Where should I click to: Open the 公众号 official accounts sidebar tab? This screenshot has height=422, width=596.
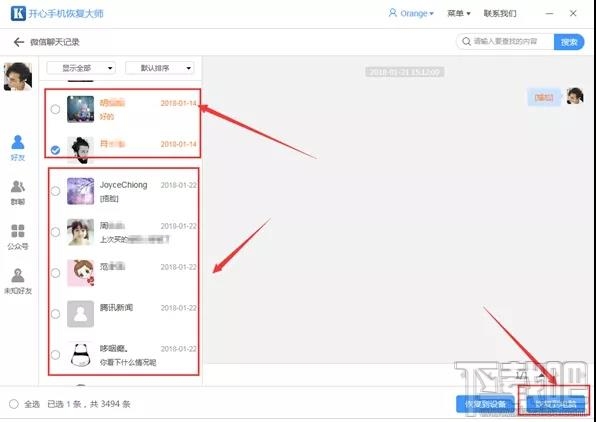(18, 237)
